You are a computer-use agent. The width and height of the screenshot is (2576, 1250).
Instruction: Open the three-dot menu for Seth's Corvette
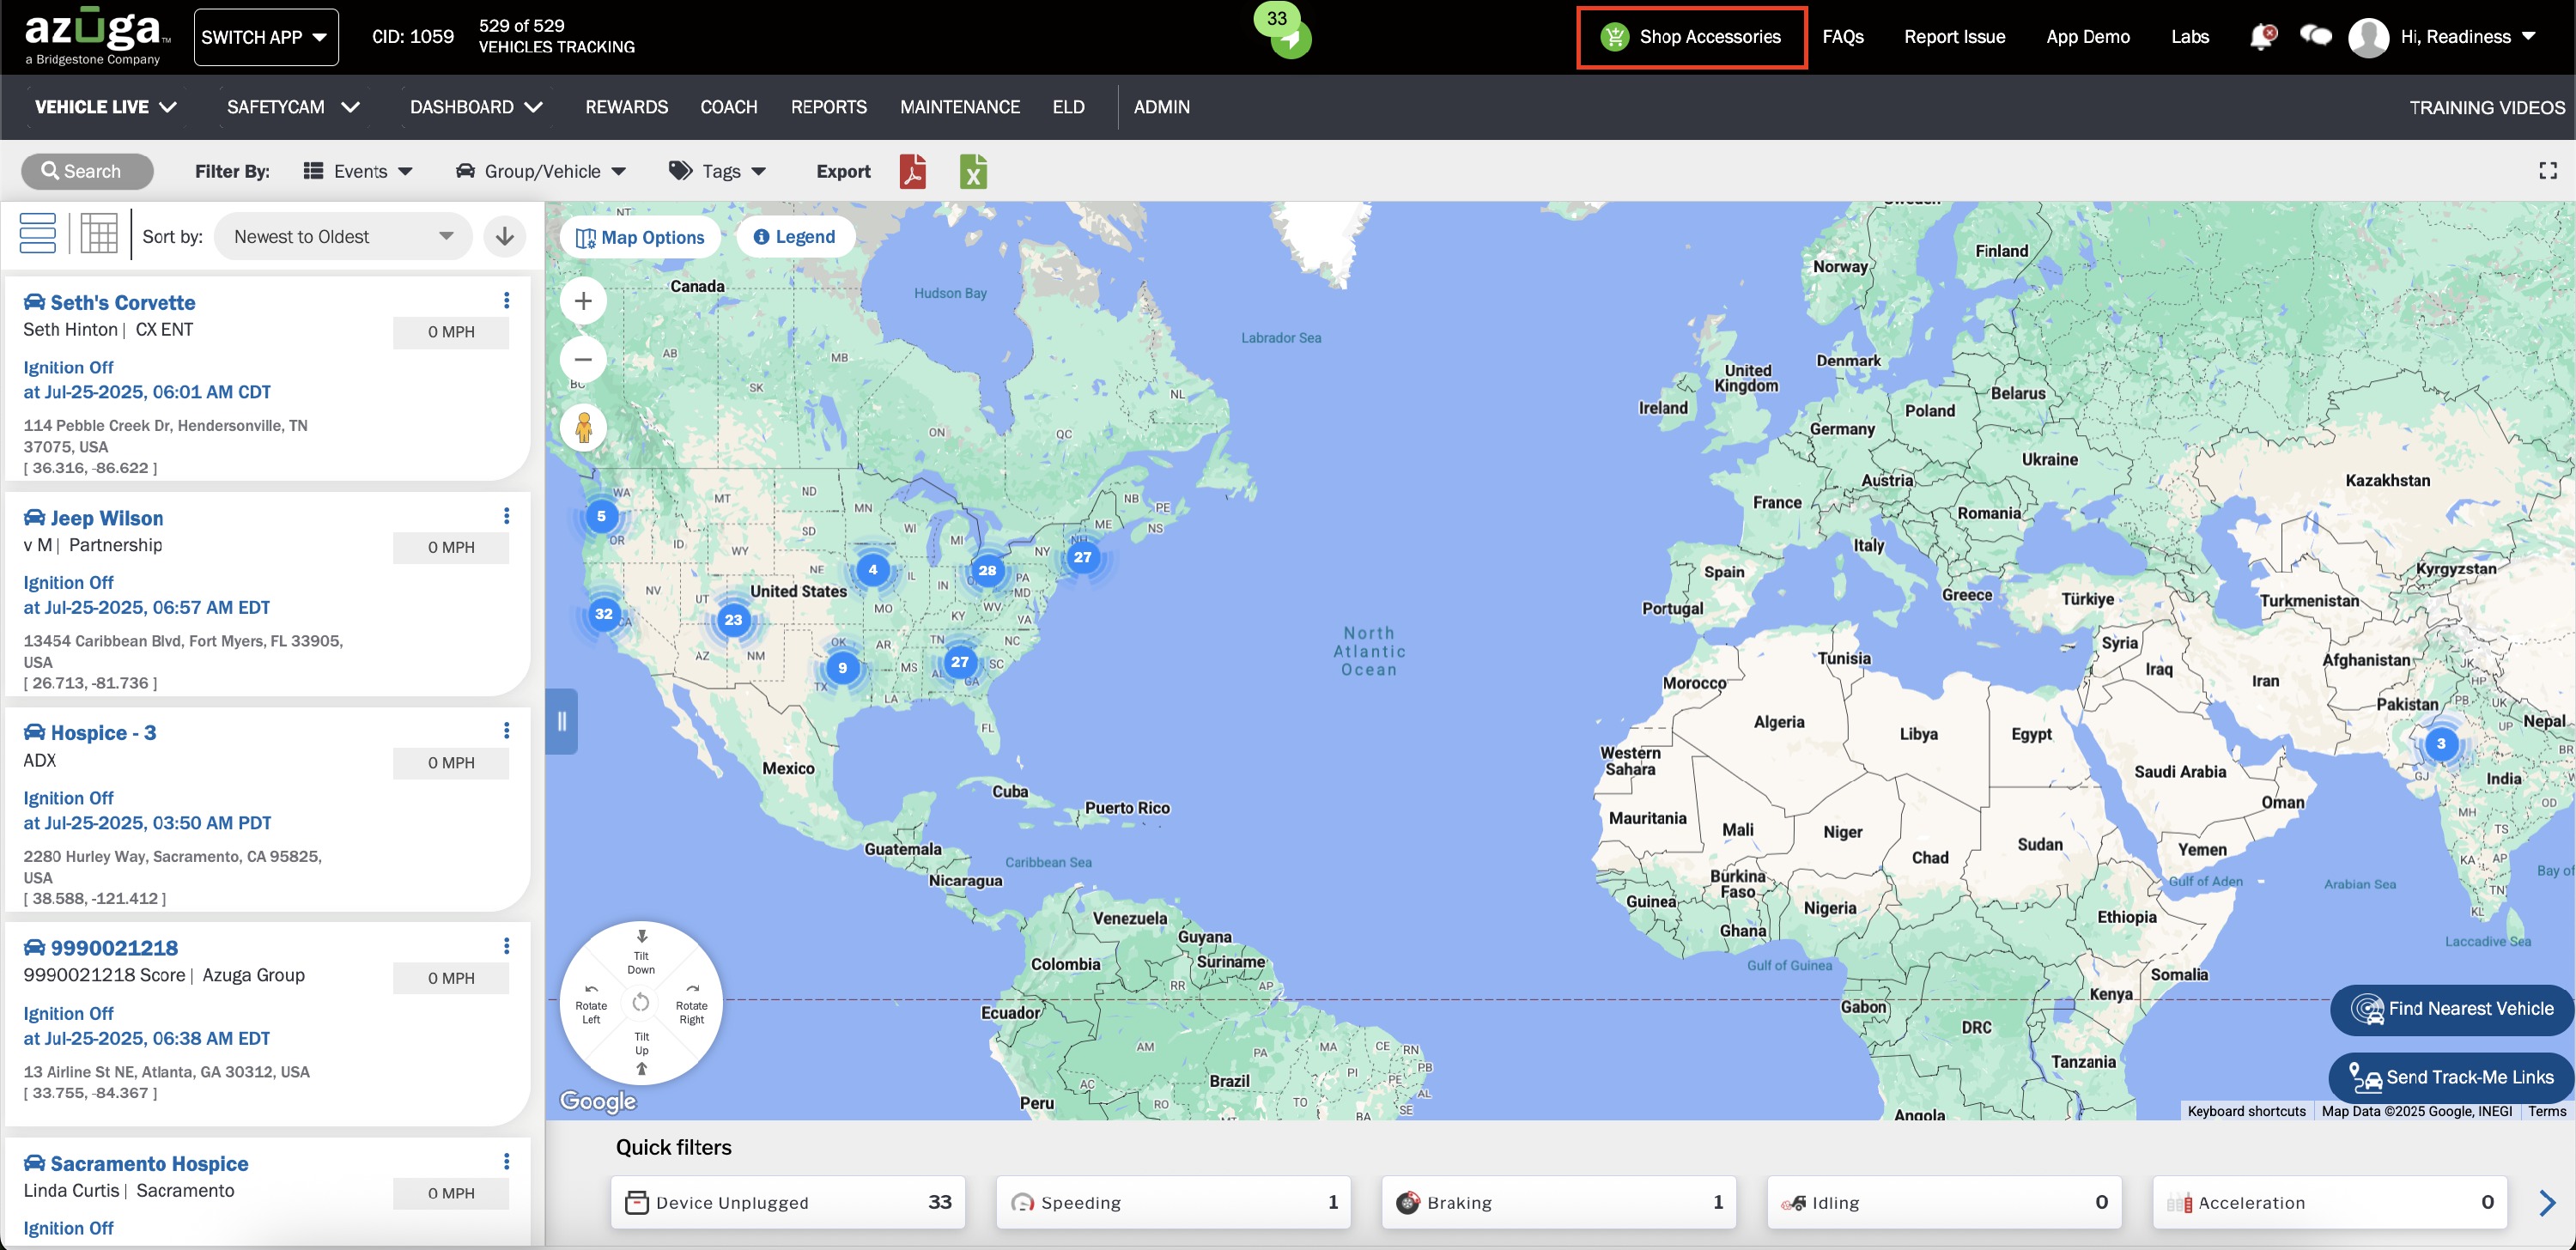click(x=506, y=300)
